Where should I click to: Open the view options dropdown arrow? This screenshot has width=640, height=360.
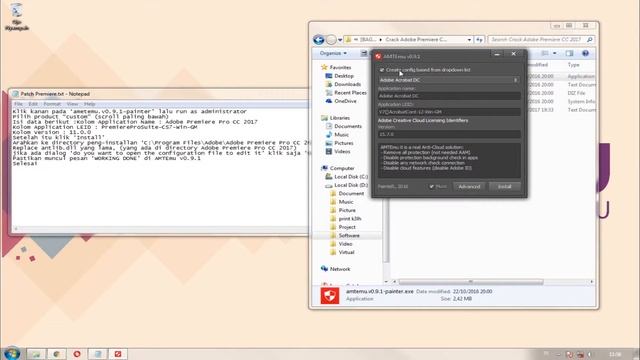click(554, 53)
